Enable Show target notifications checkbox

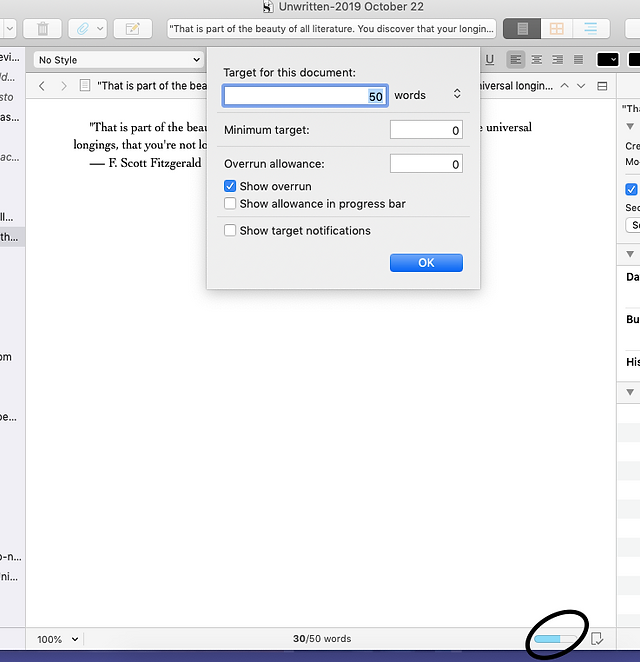[230, 231]
